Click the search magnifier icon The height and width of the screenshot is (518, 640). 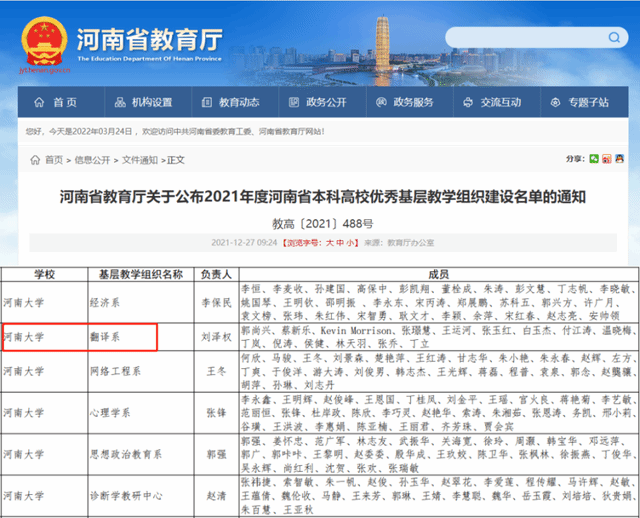click(614, 38)
